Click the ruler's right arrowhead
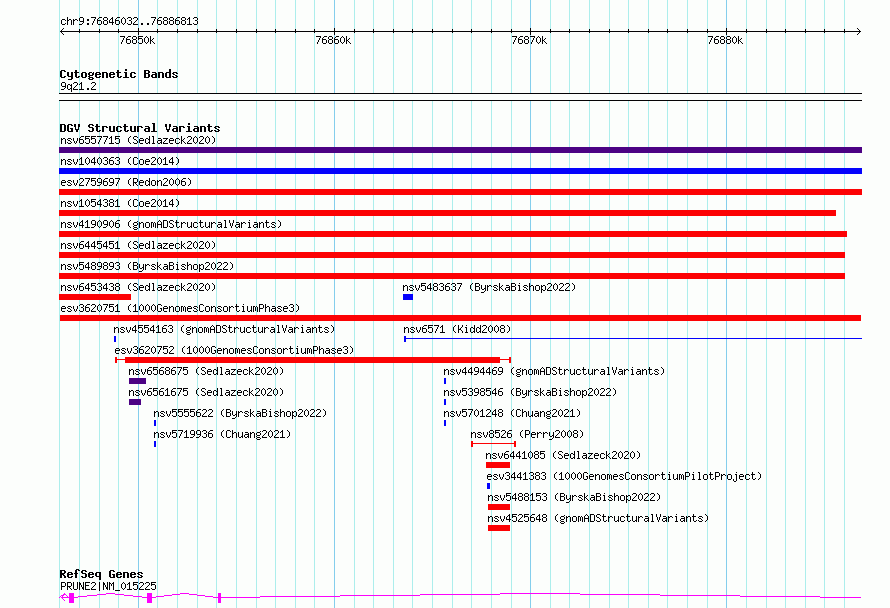890x608 pixels. click(x=859, y=32)
